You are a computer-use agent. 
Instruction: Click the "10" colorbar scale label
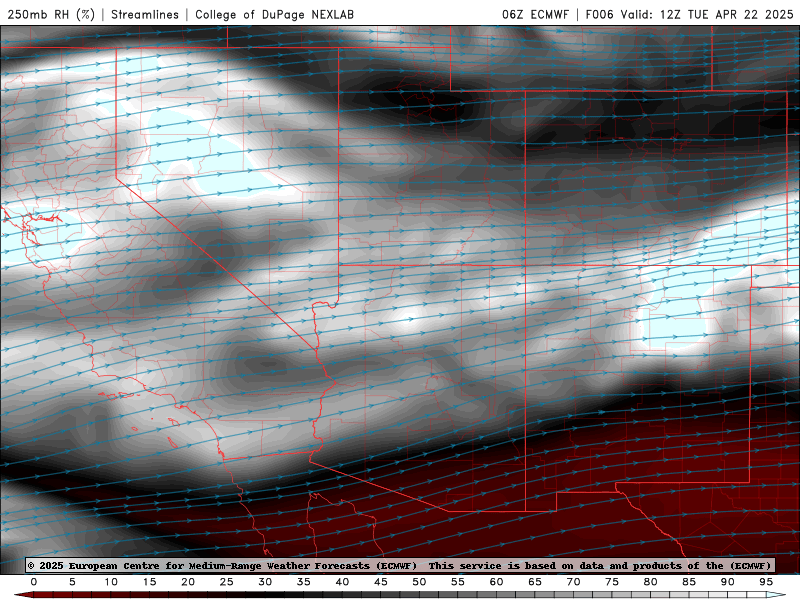pos(111,582)
